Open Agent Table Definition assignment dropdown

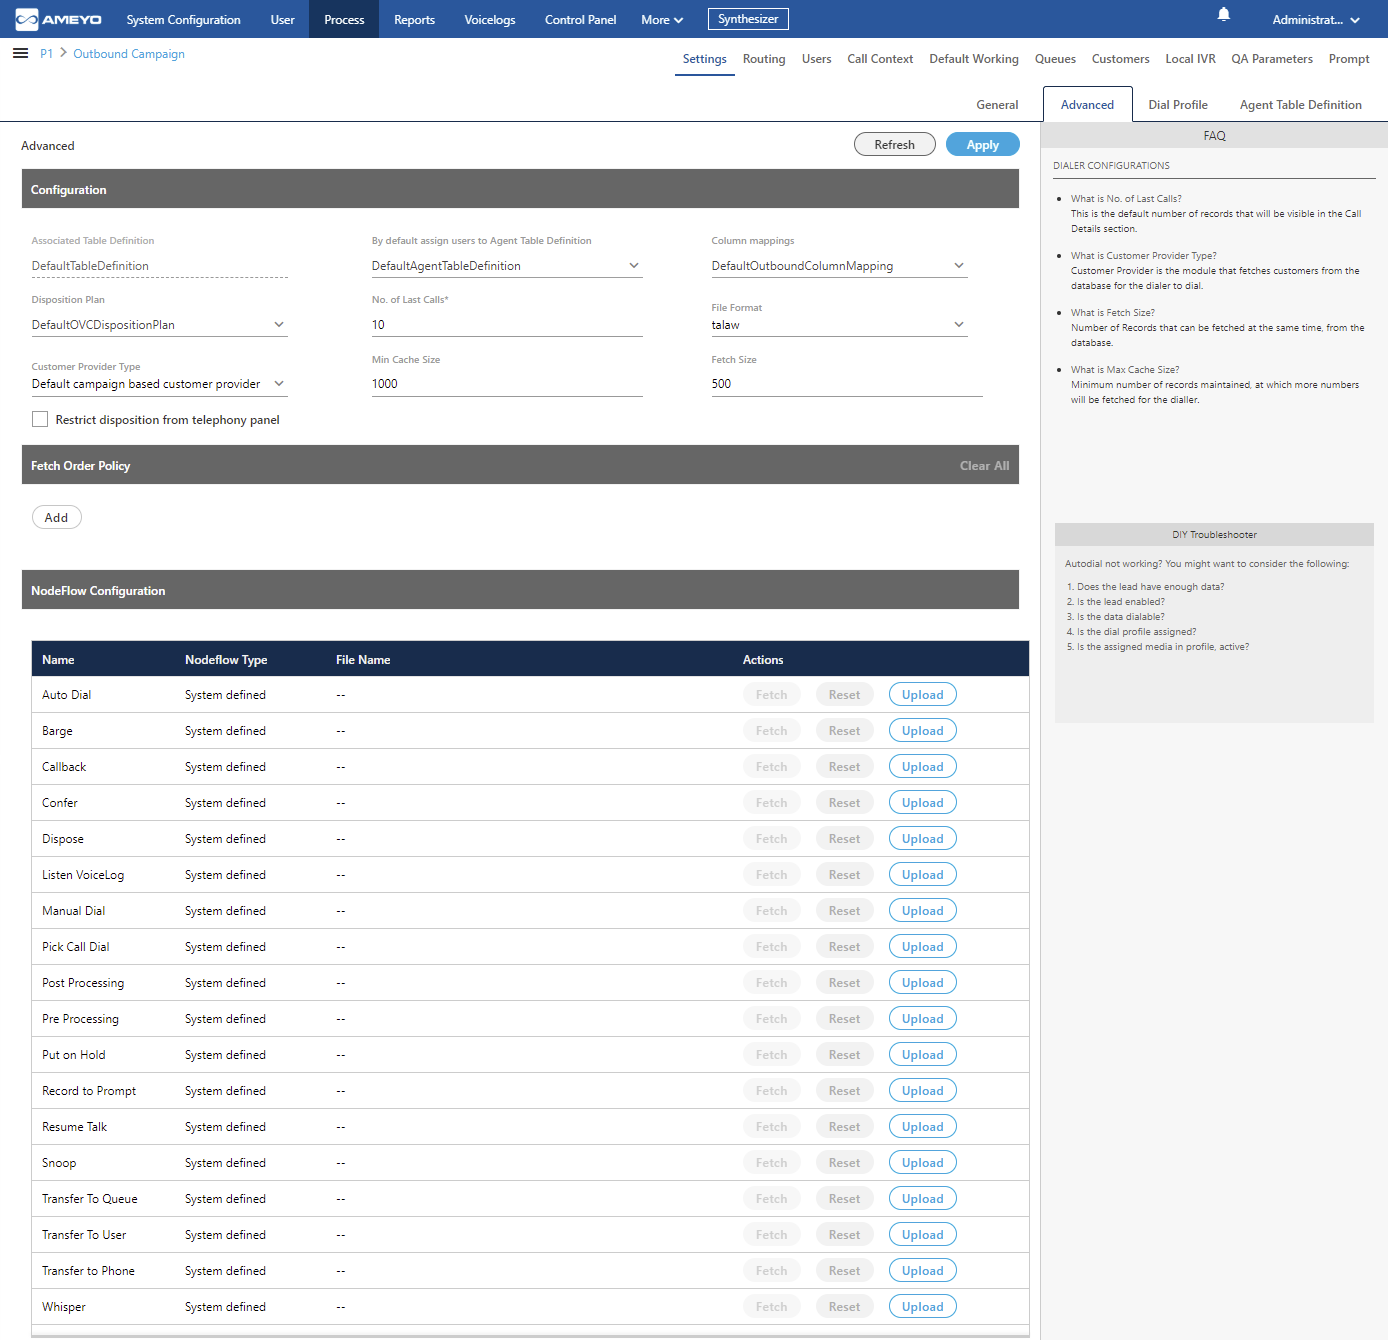507,266
